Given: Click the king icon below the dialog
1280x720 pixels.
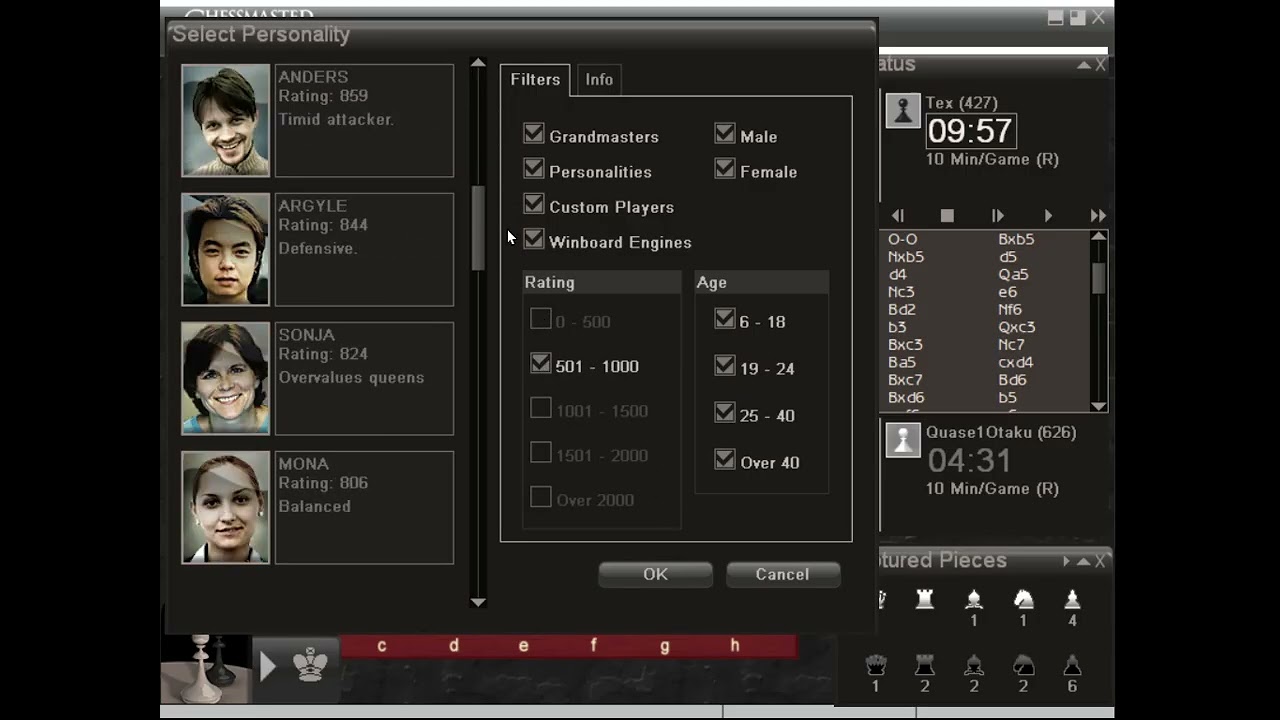Looking at the screenshot, I should point(310,665).
